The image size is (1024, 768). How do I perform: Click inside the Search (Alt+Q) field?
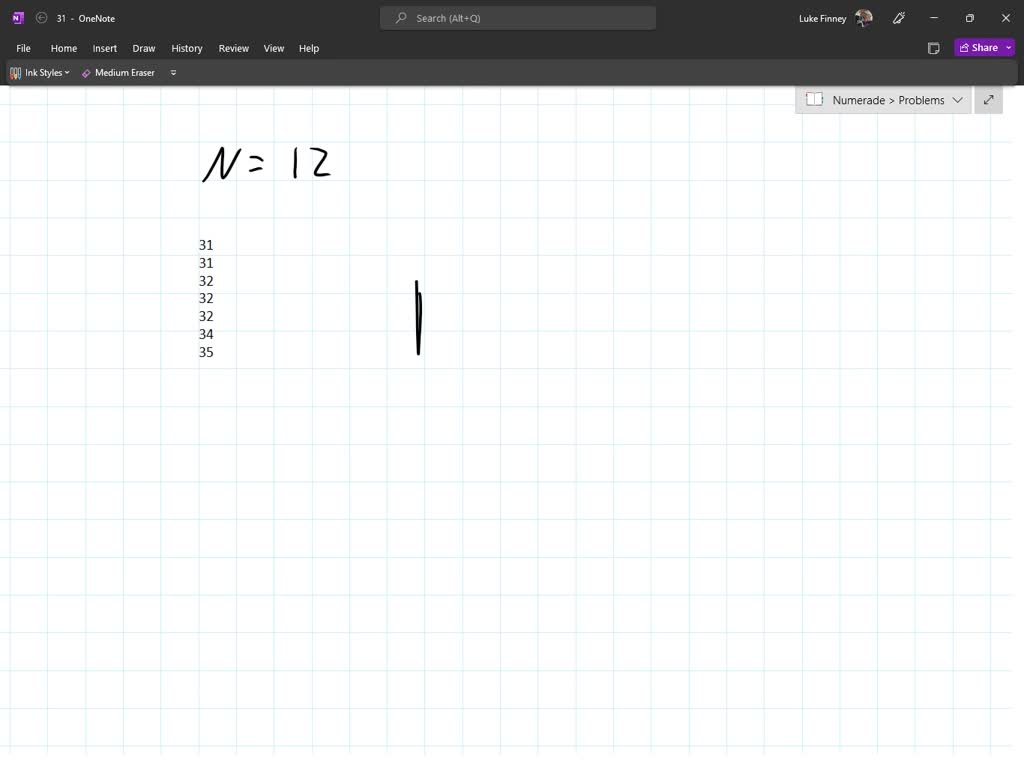click(x=517, y=17)
